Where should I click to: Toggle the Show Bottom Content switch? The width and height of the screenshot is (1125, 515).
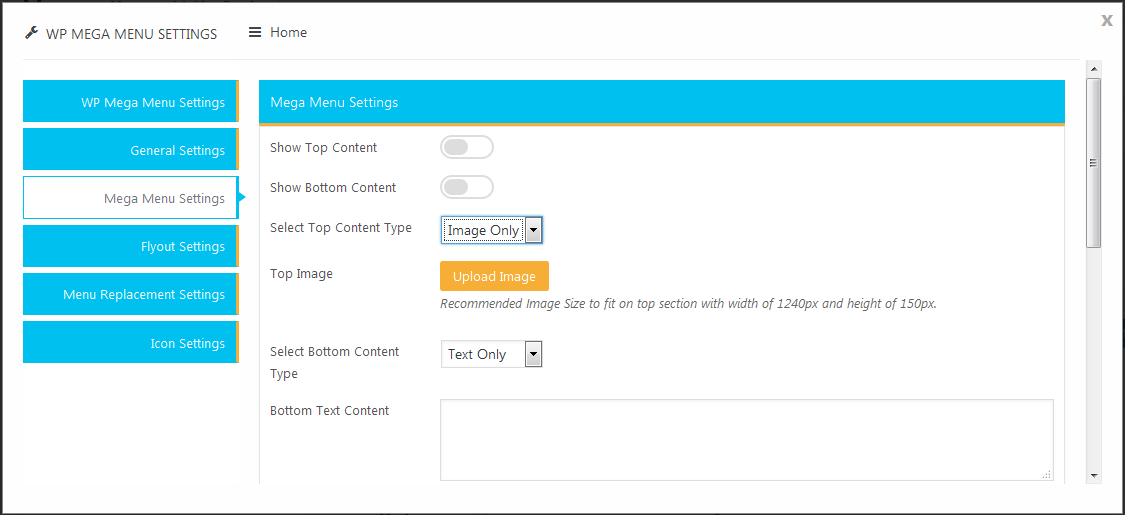467,187
